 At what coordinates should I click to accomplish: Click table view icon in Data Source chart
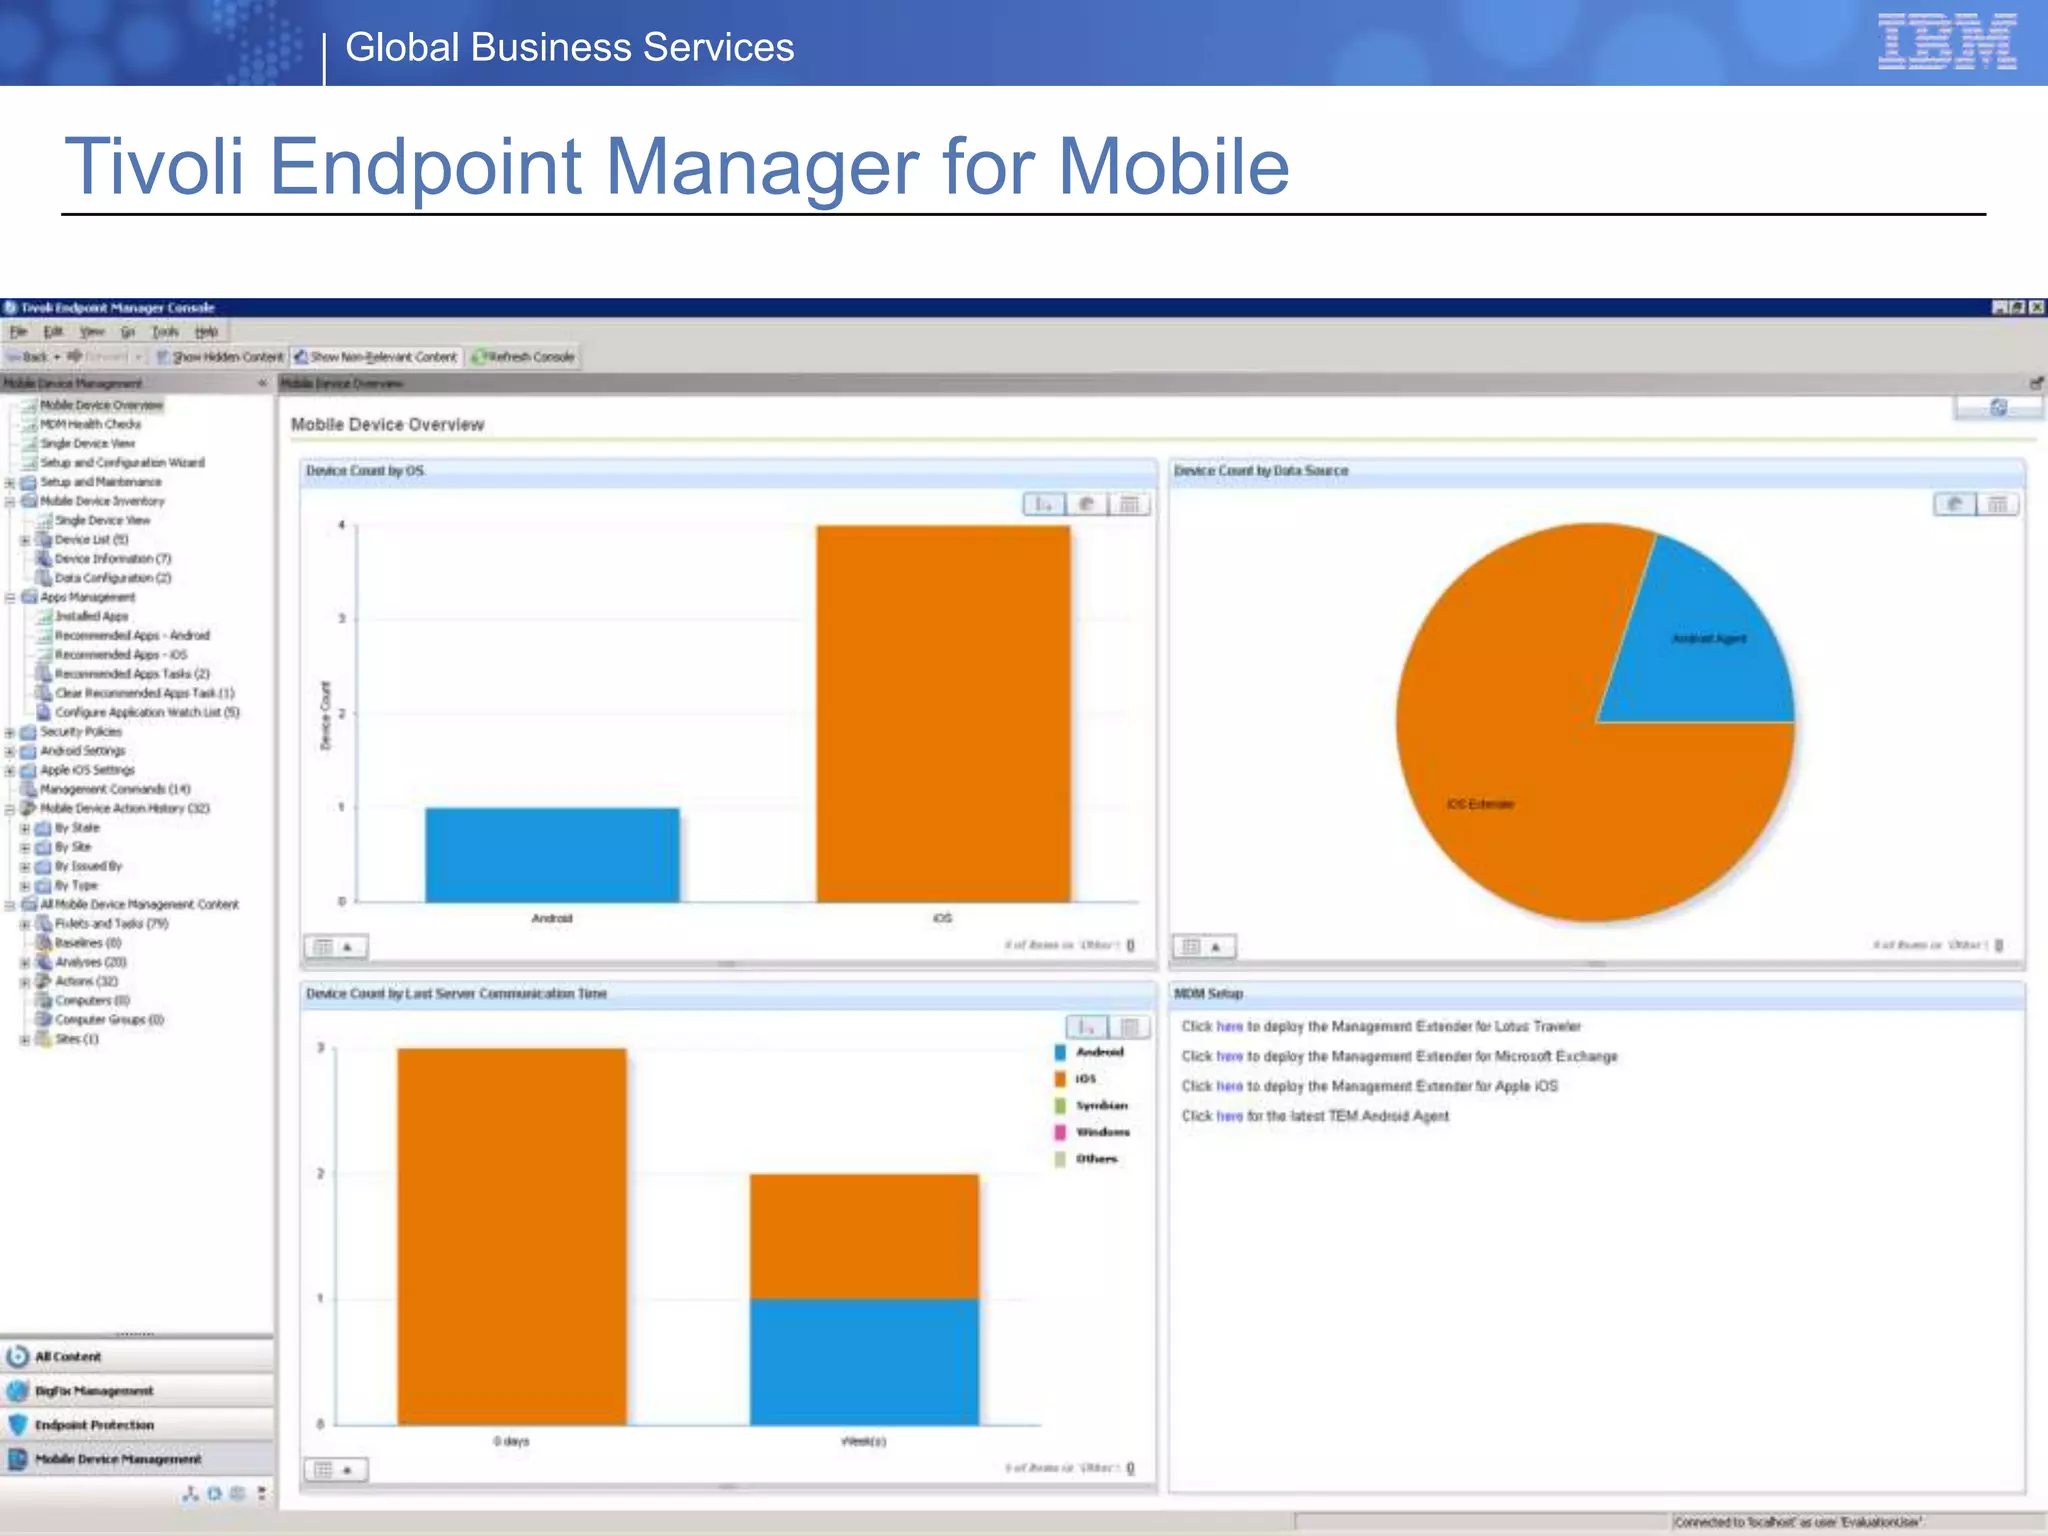1998,504
